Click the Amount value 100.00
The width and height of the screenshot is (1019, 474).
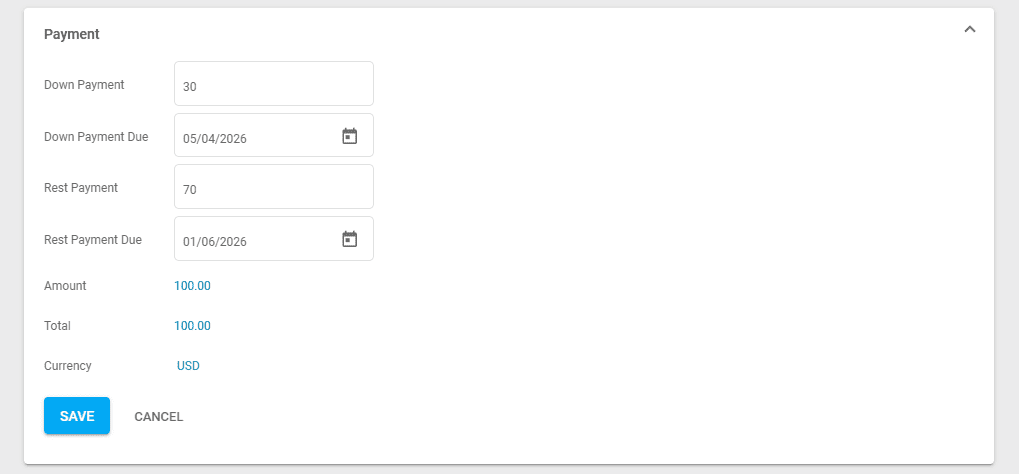click(192, 286)
